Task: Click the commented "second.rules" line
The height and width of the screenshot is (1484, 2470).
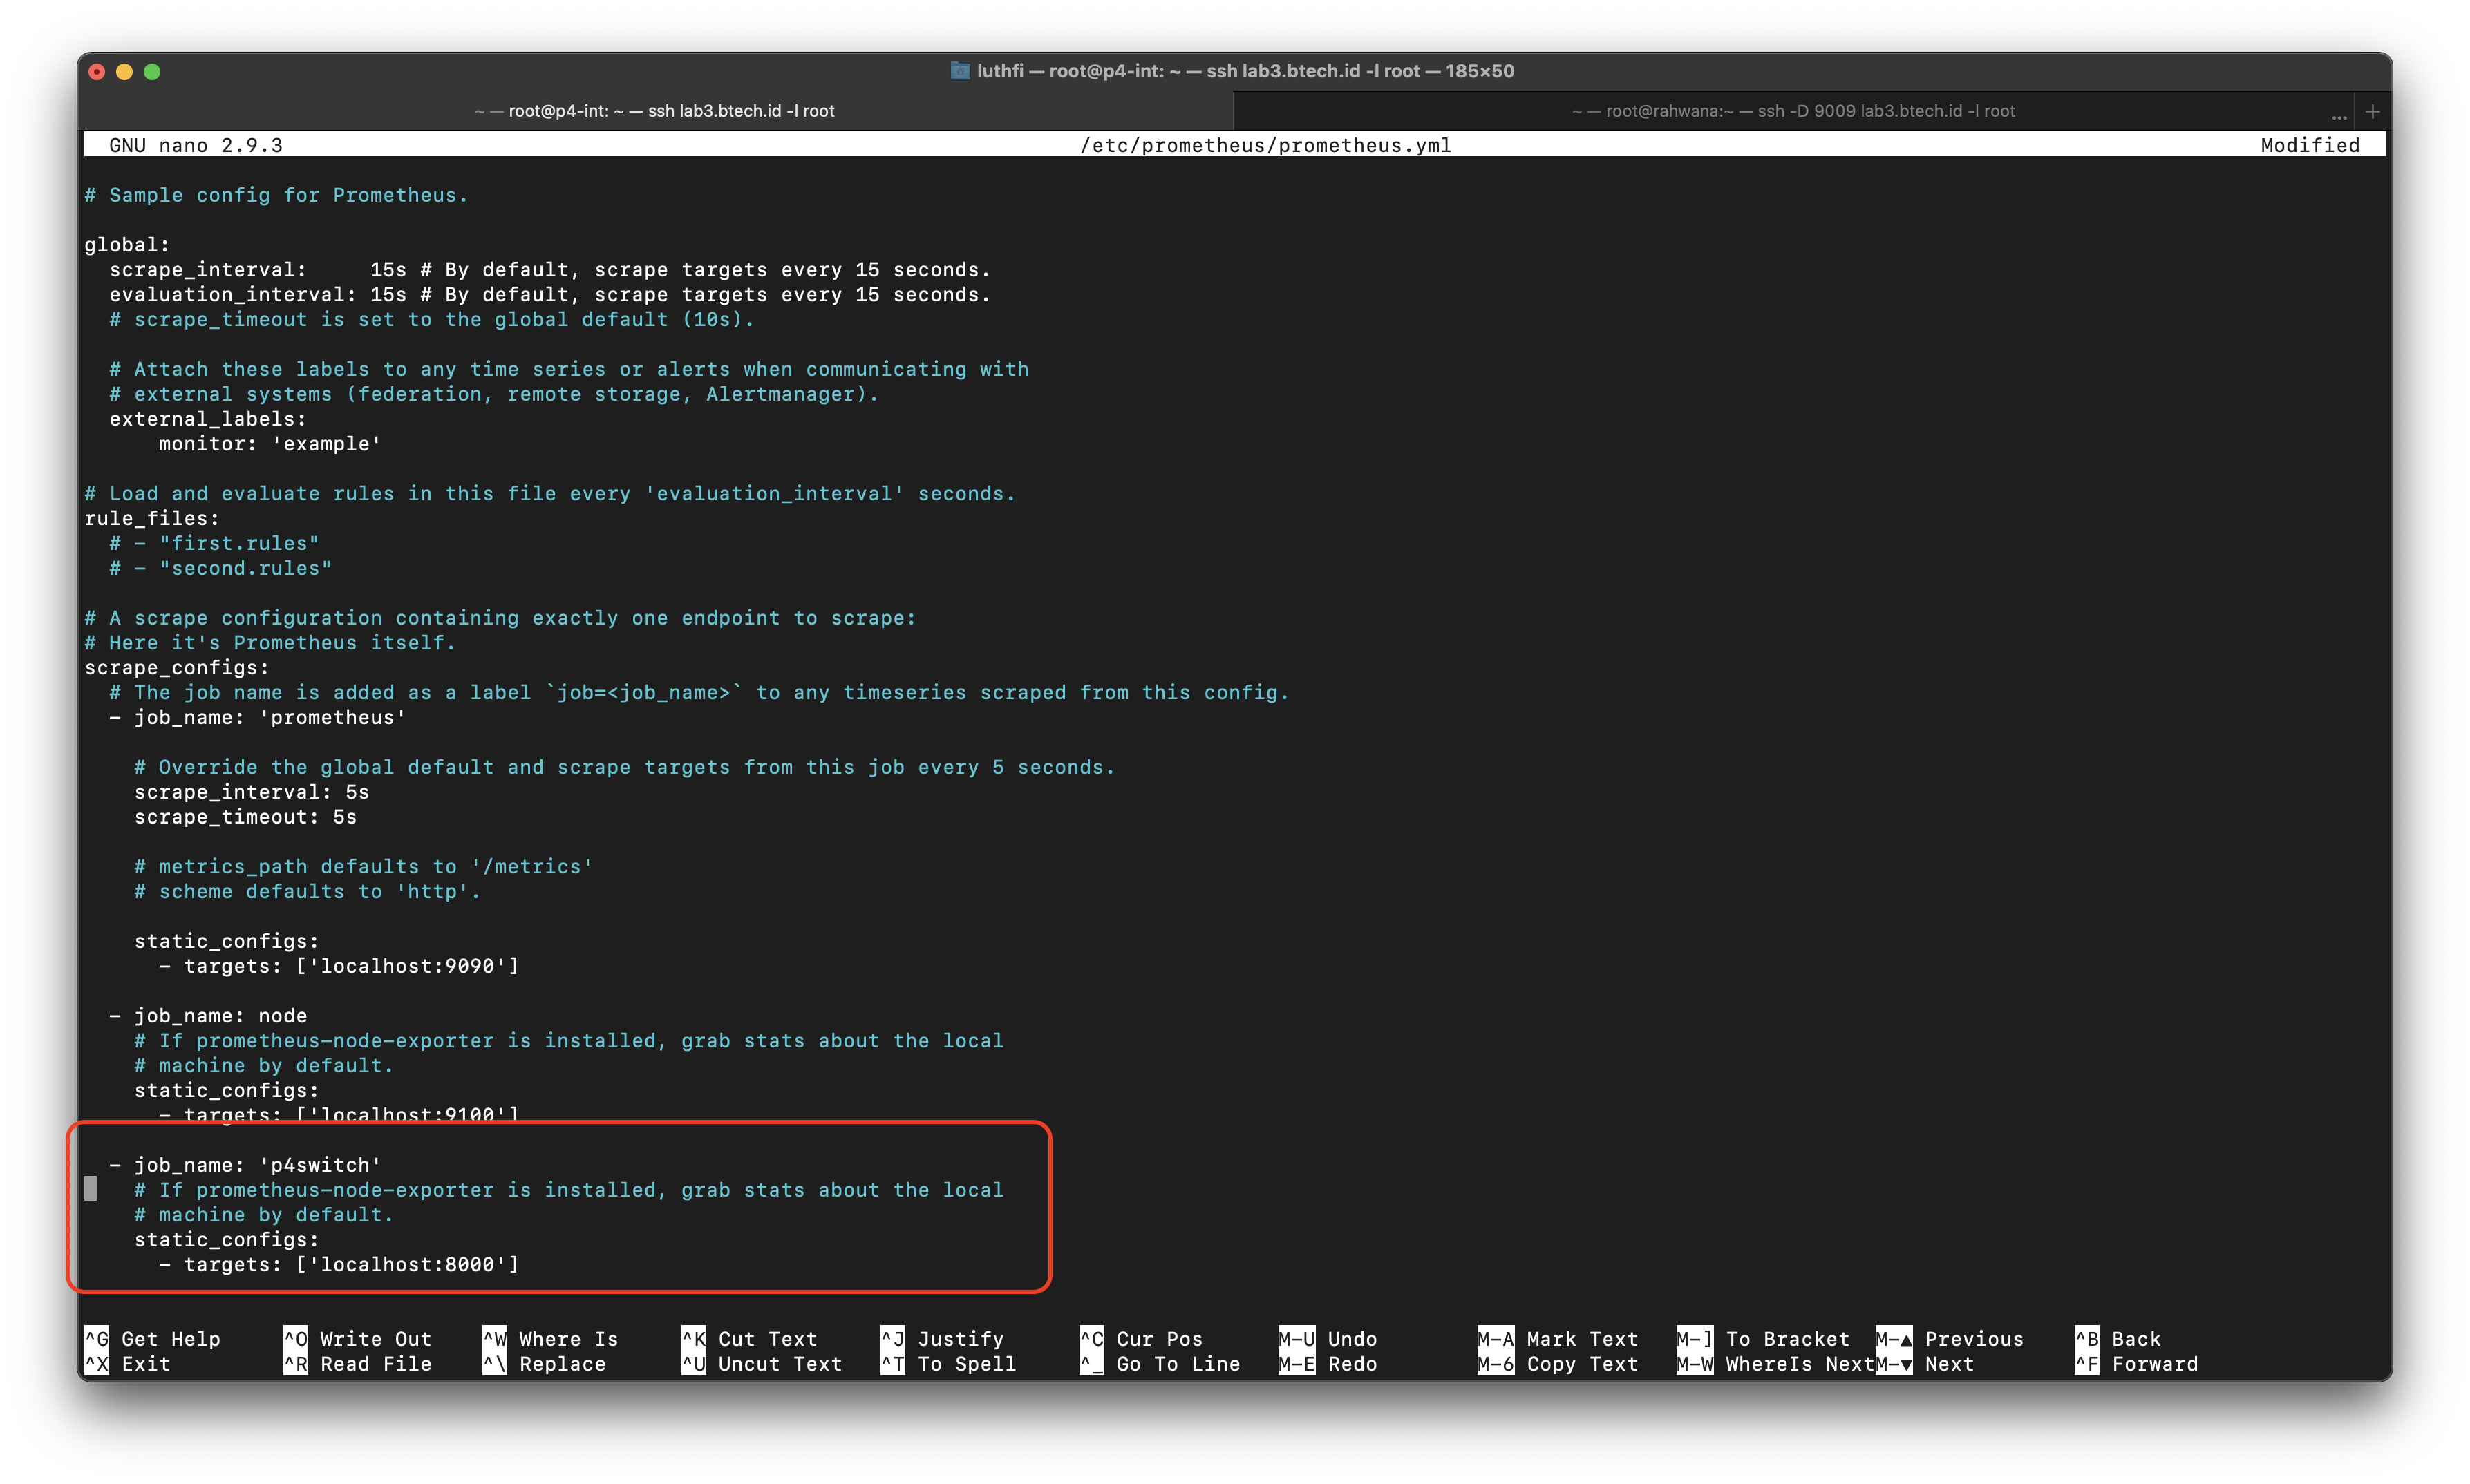Action: click(x=220, y=569)
